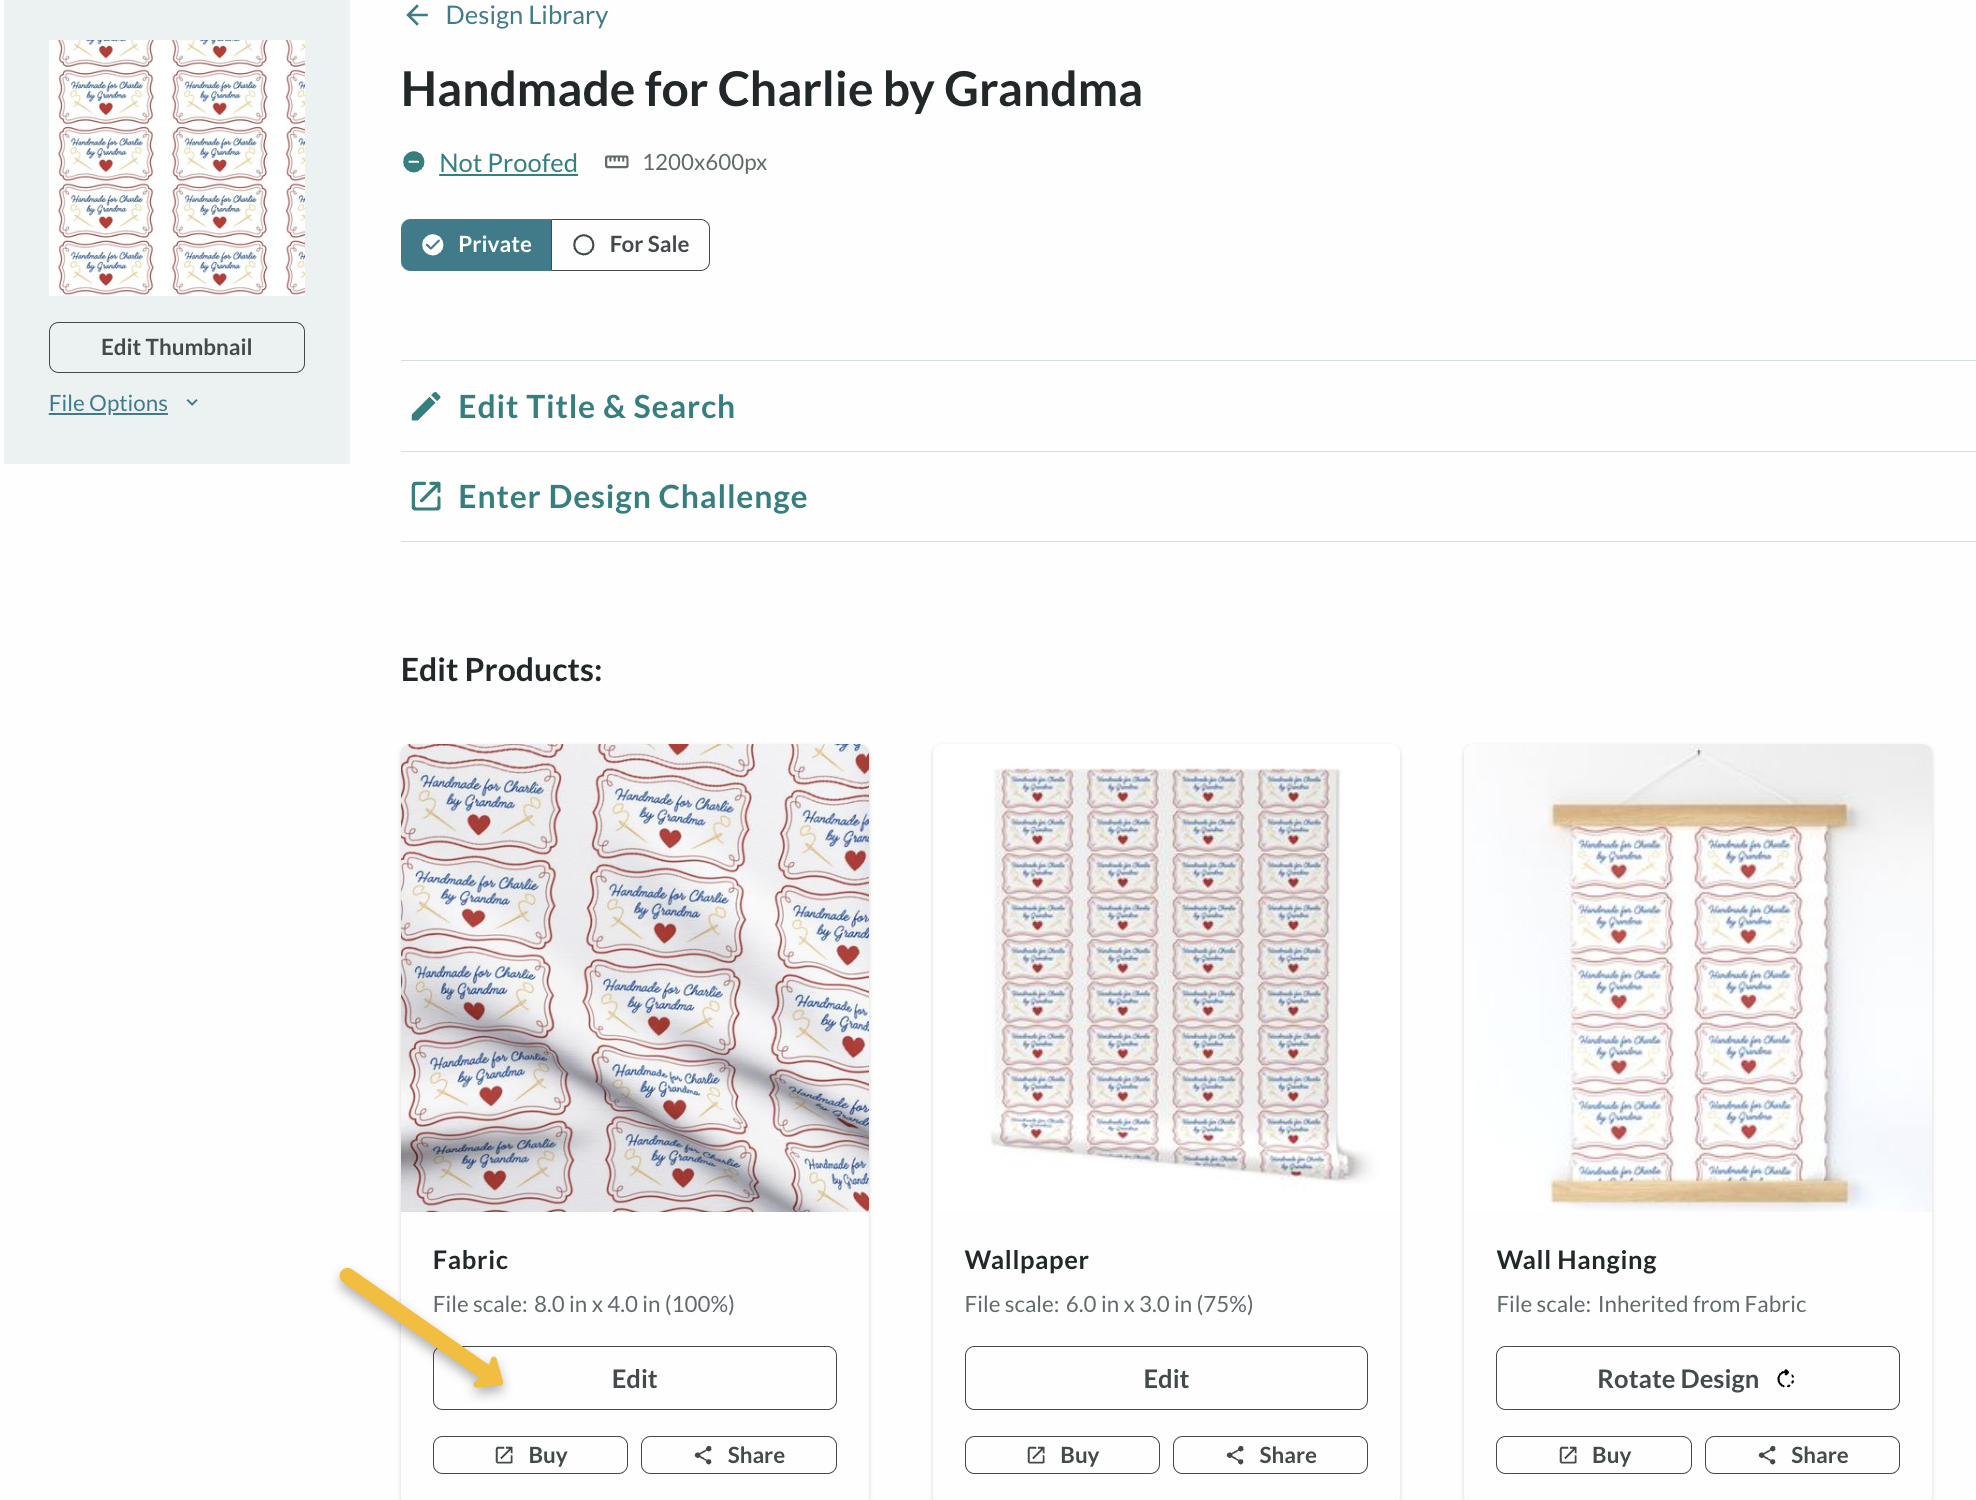1976x1500 pixels.
Task: Click the buy icon under Wall Hanging
Action: (x=1568, y=1455)
